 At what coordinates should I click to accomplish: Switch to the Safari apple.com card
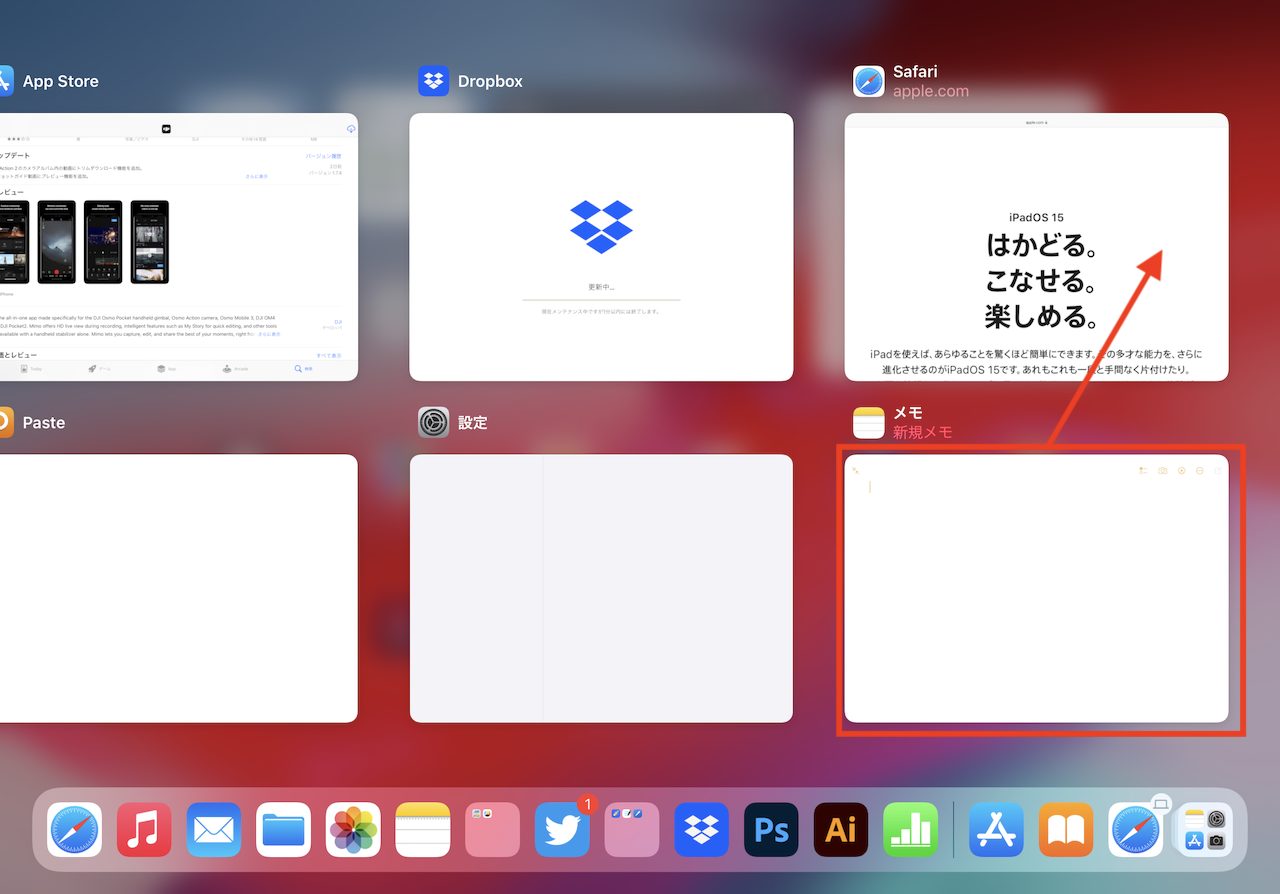(1036, 247)
